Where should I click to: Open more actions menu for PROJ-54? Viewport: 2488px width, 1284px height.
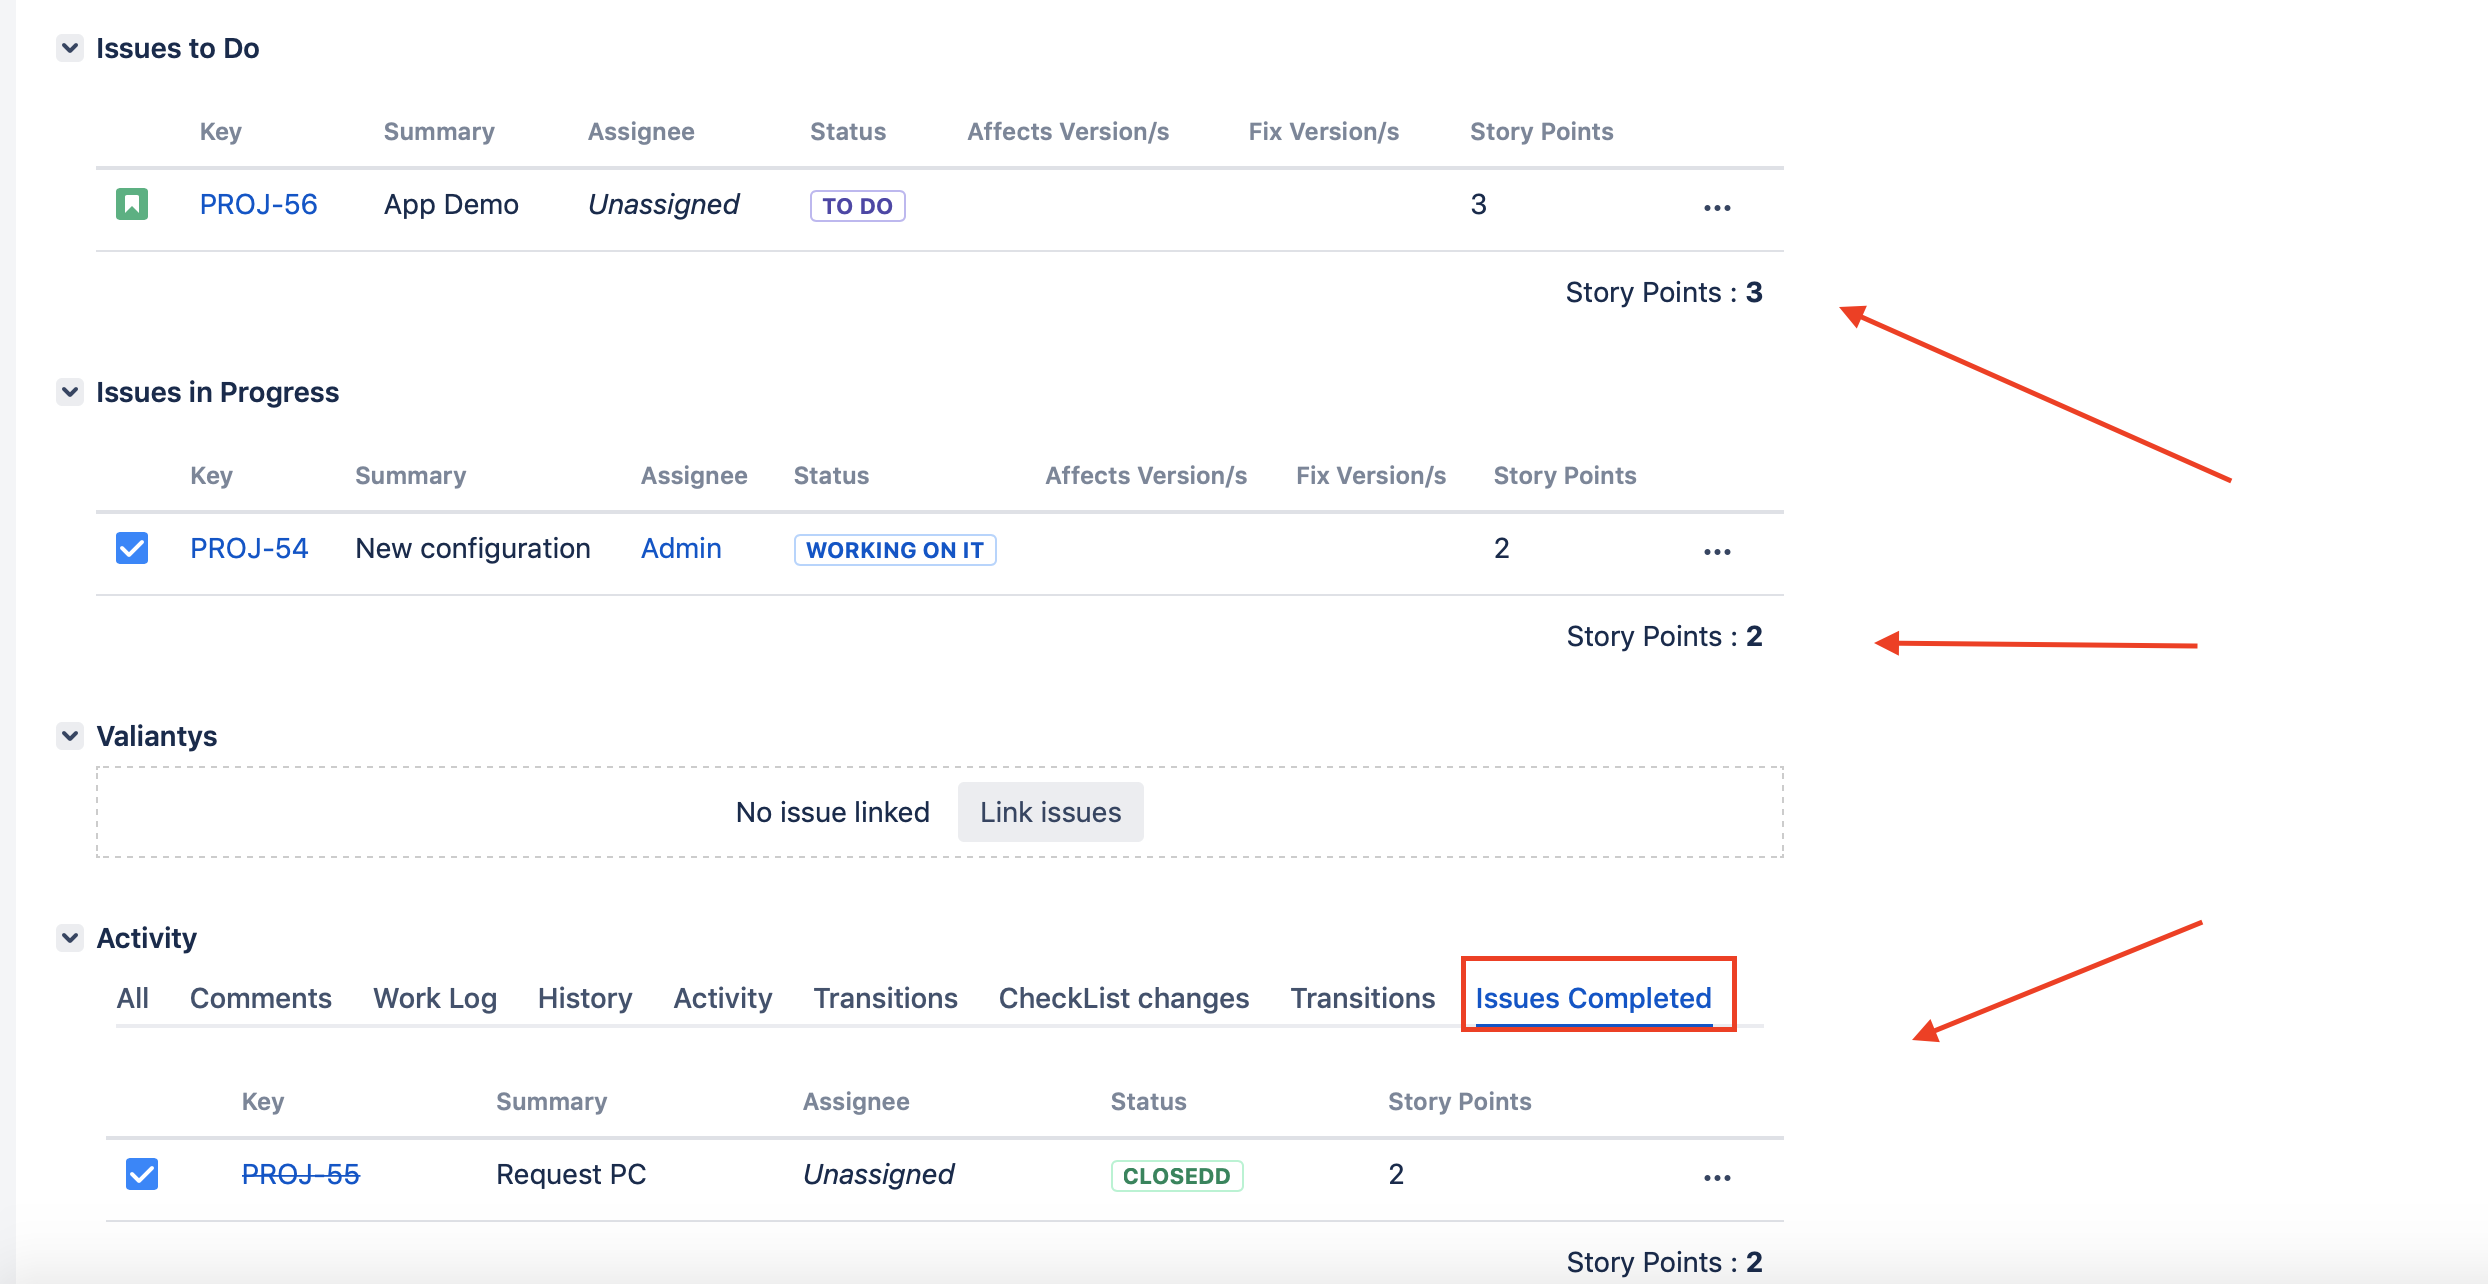(x=1716, y=551)
